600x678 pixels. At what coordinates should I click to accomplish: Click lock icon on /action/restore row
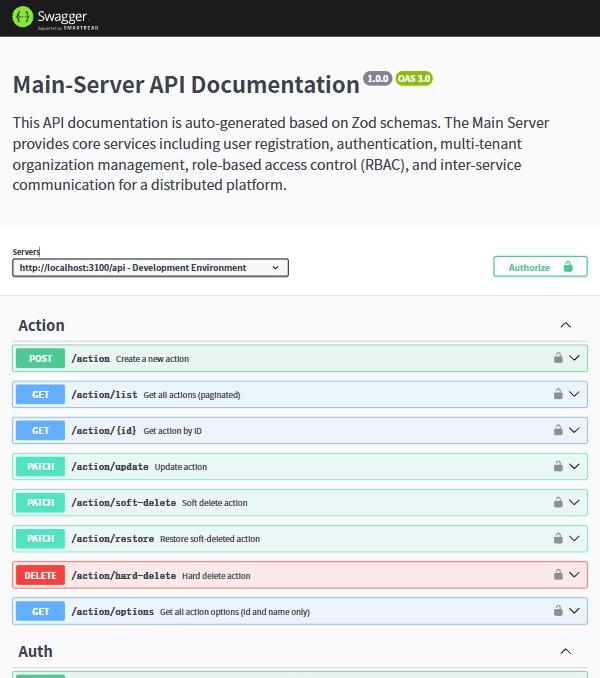[x=558, y=538]
